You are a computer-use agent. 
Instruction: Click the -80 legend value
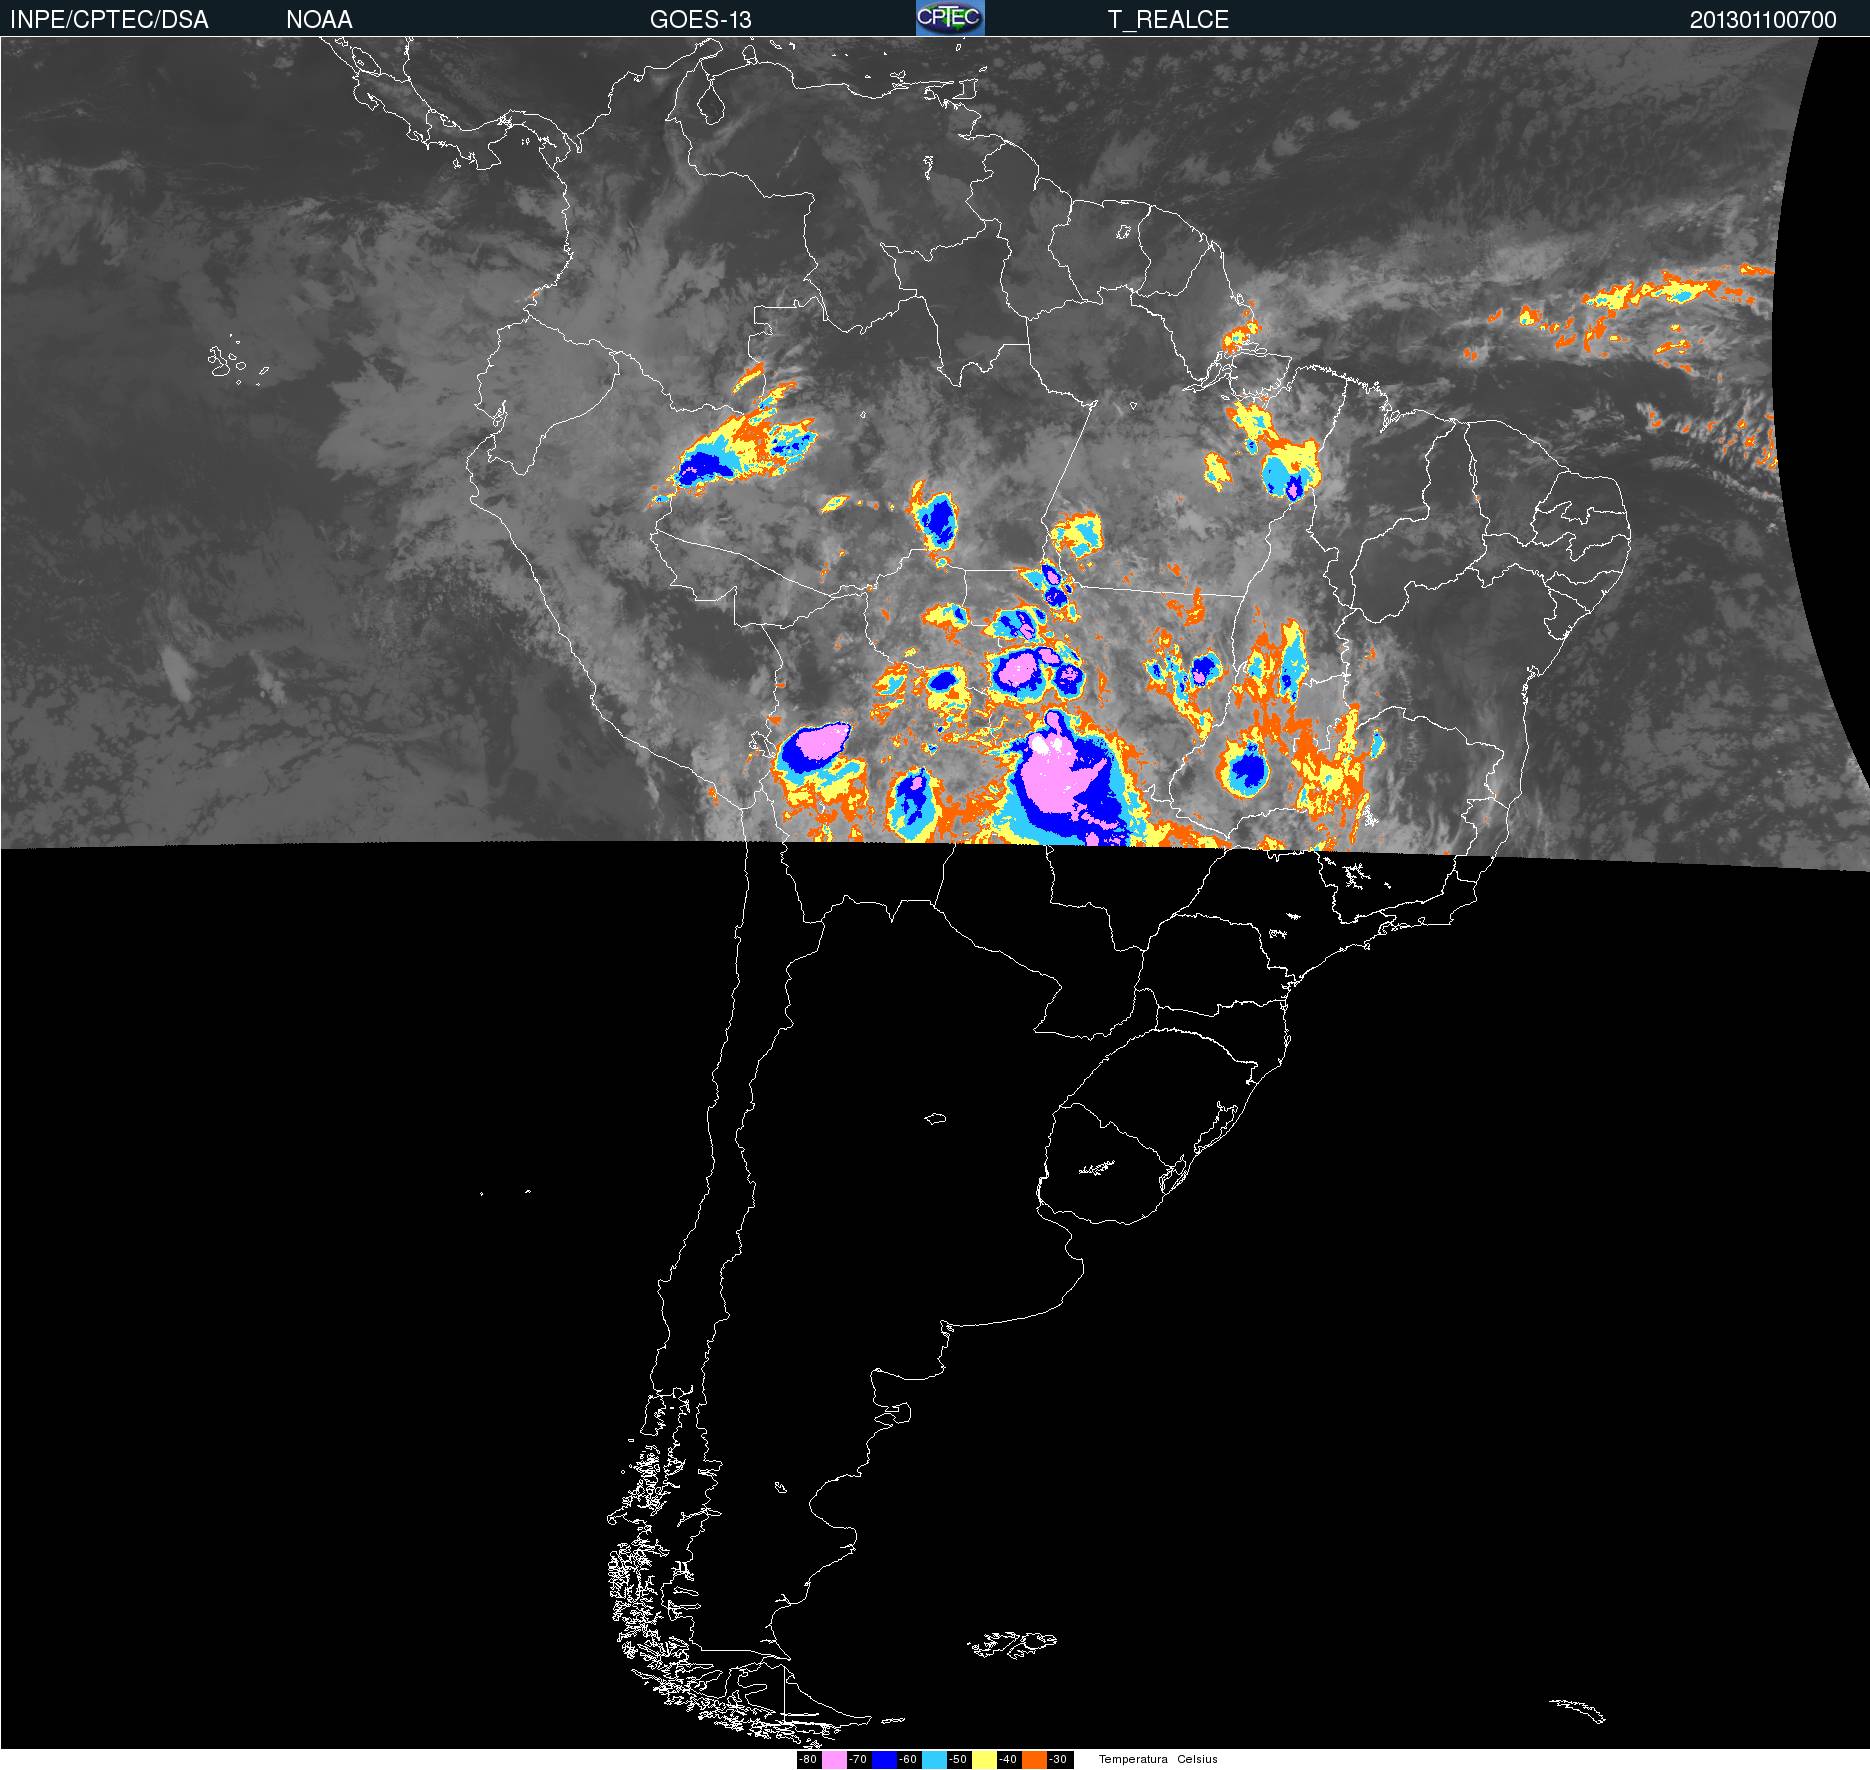point(808,1760)
